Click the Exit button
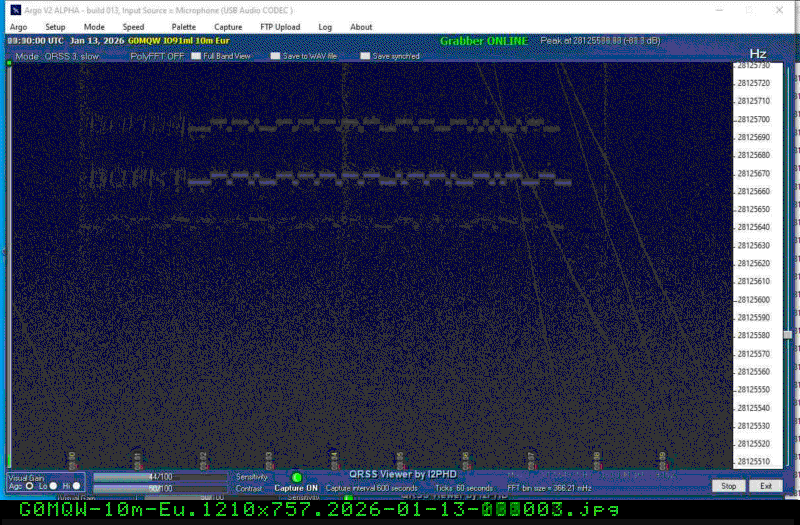Image resolution: width=800 pixels, height=525 pixels. (x=765, y=486)
